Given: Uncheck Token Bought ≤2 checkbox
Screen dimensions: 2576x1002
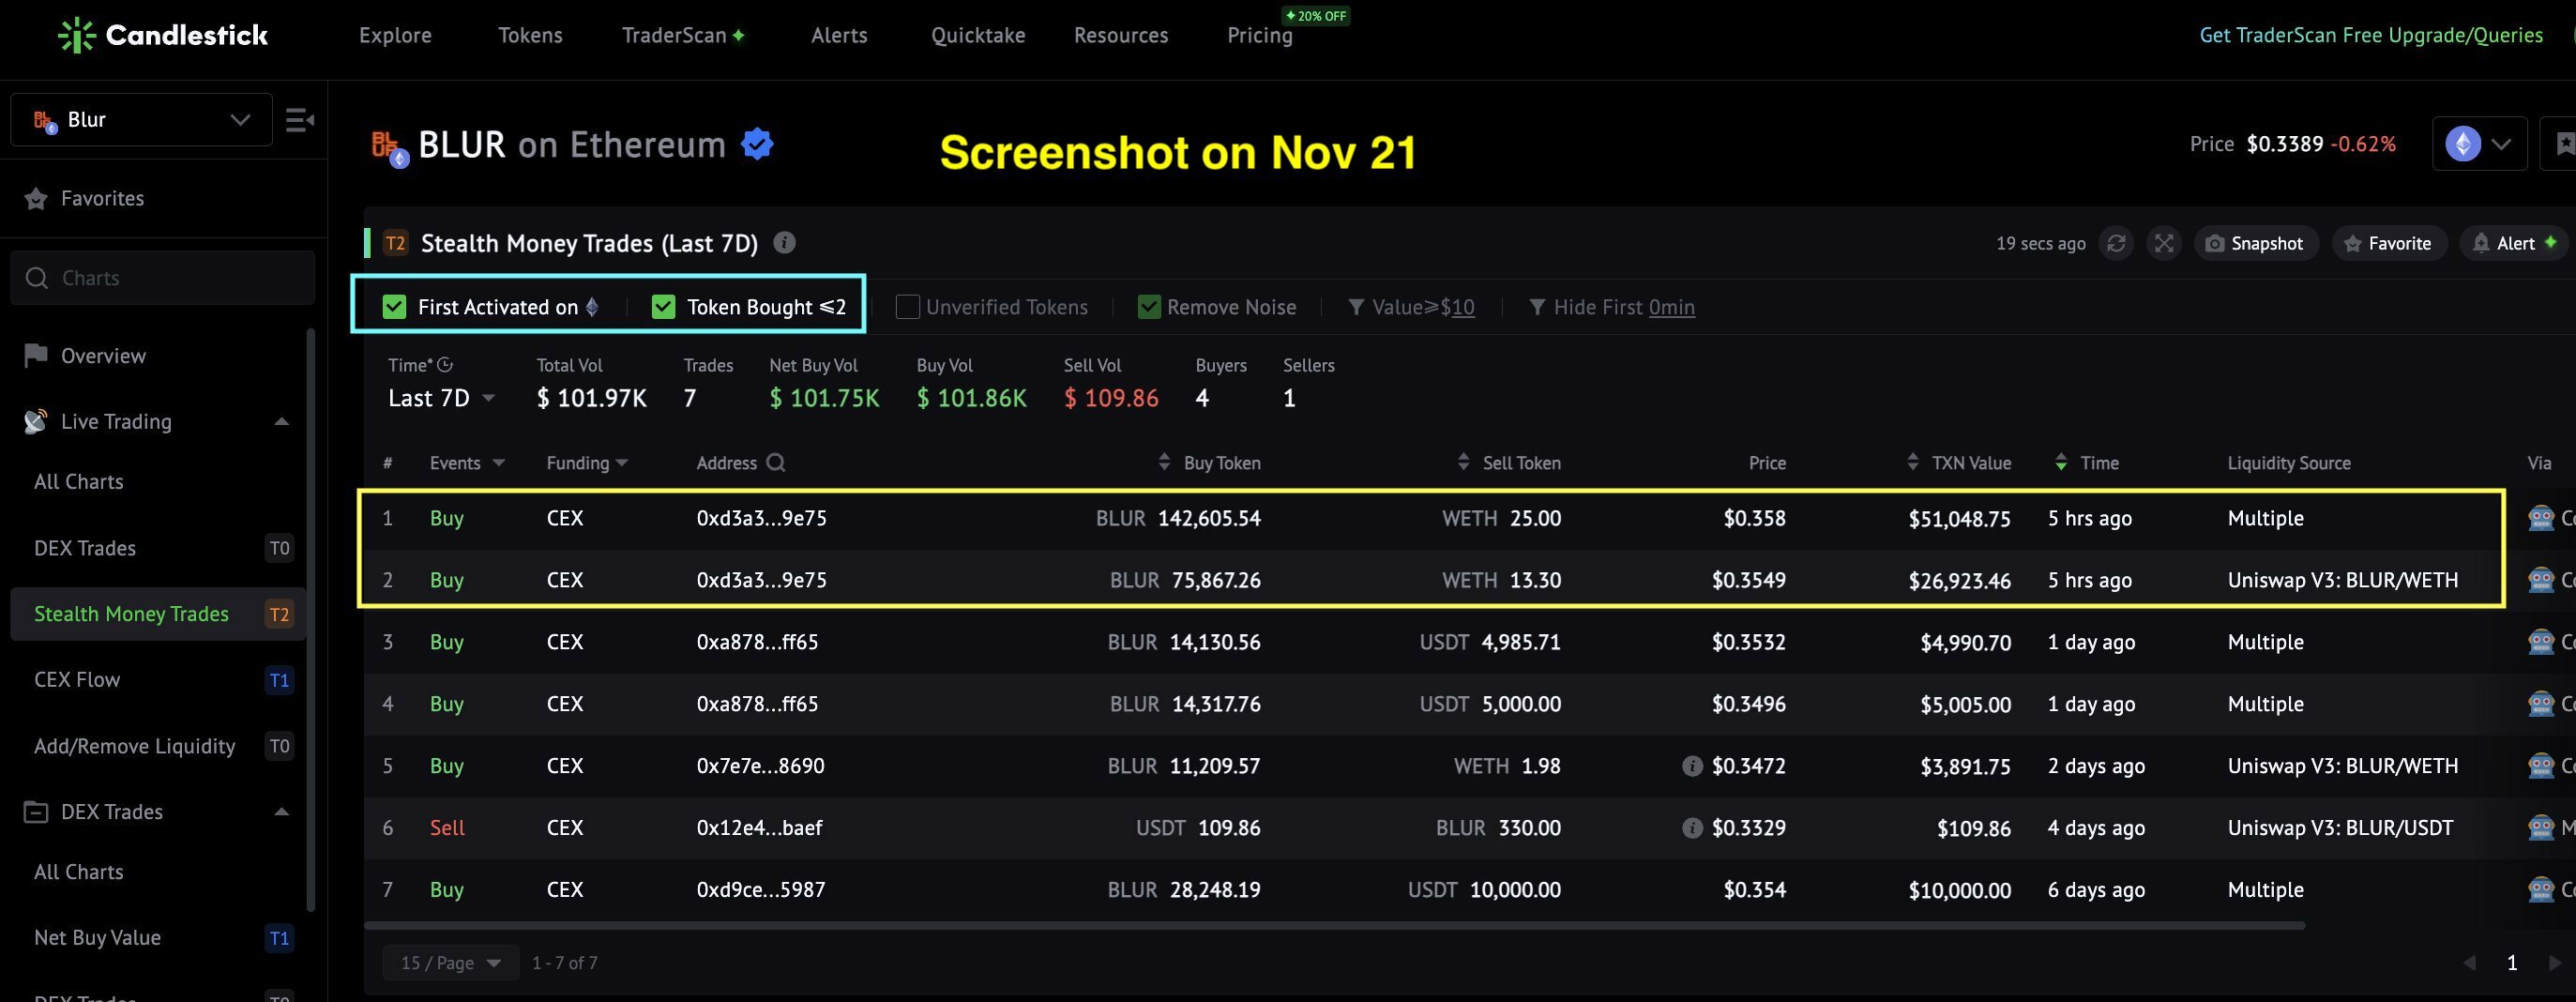Looking at the screenshot, I should [x=663, y=307].
